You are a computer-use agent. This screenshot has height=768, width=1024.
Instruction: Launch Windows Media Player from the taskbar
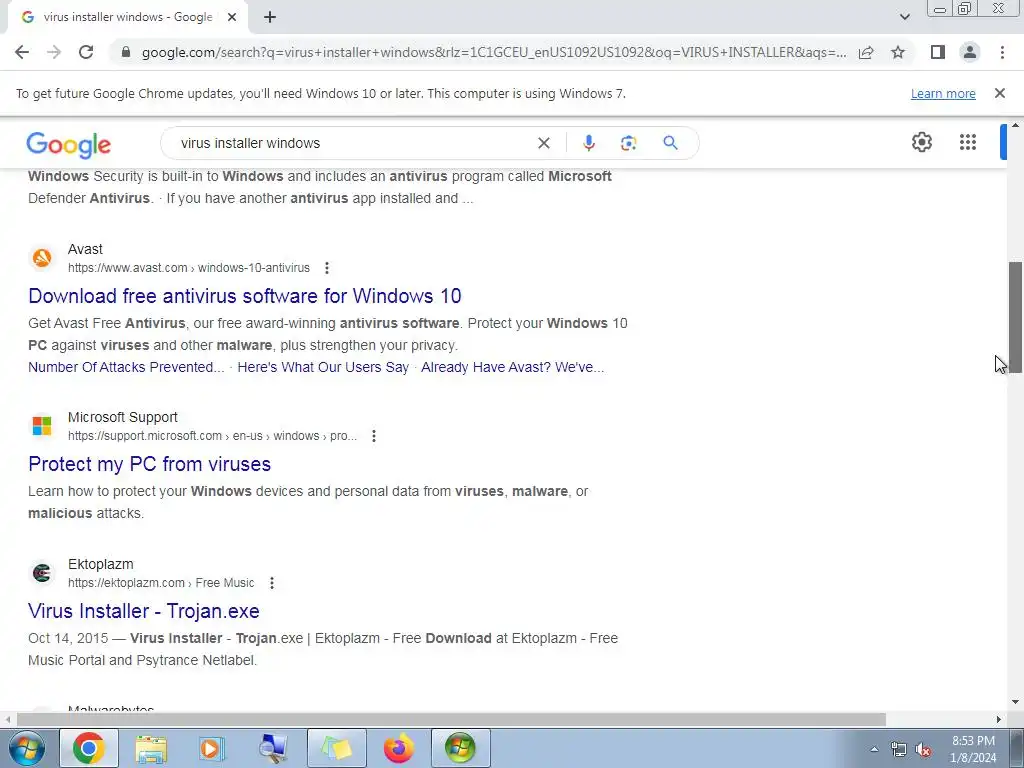[x=212, y=748]
